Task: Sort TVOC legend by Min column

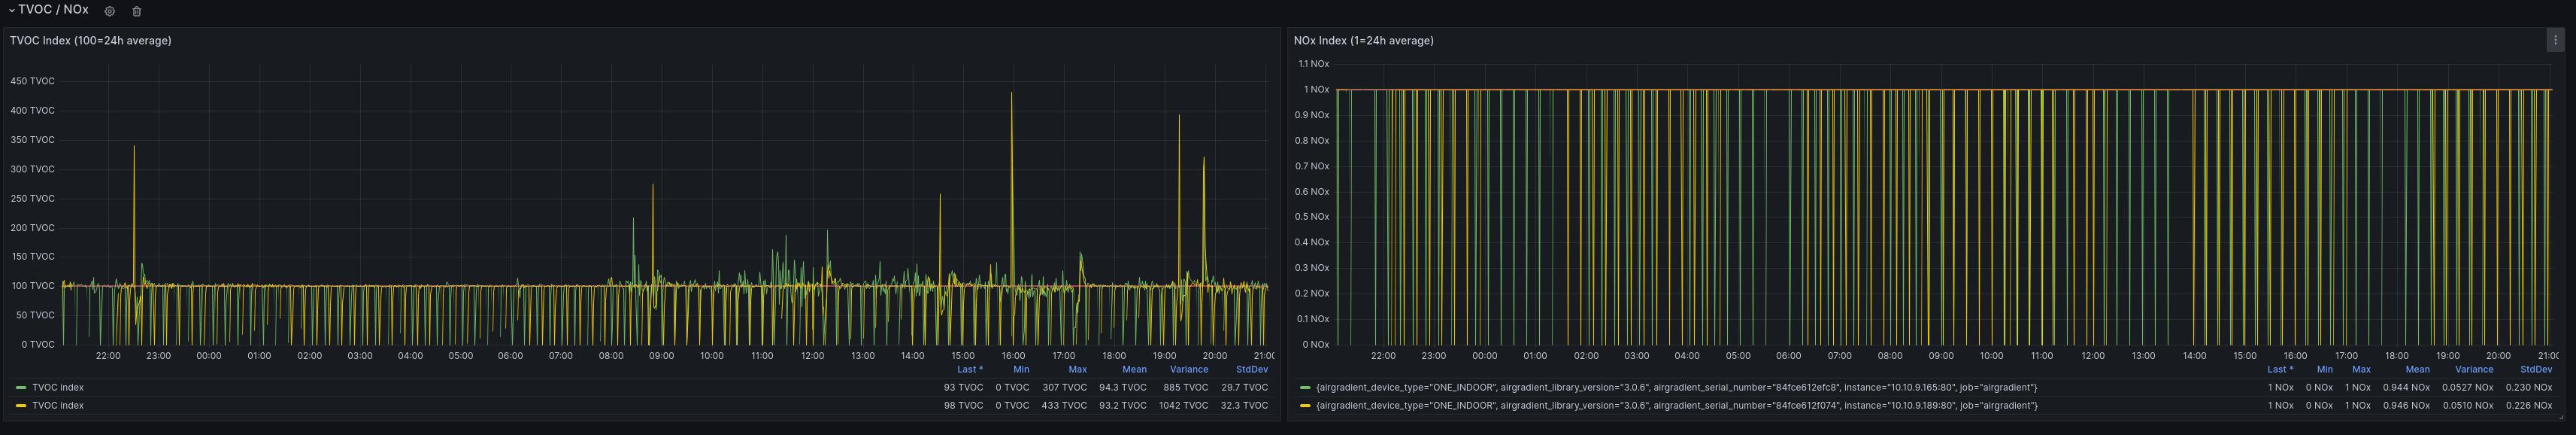Action: coord(1021,369)
